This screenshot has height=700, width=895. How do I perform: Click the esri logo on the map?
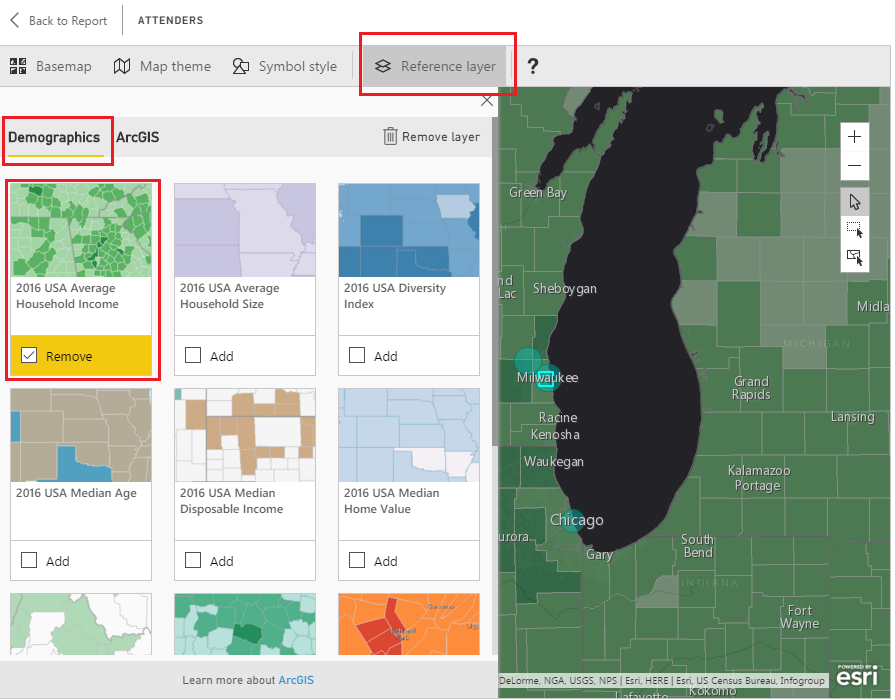tap(857, 675)
